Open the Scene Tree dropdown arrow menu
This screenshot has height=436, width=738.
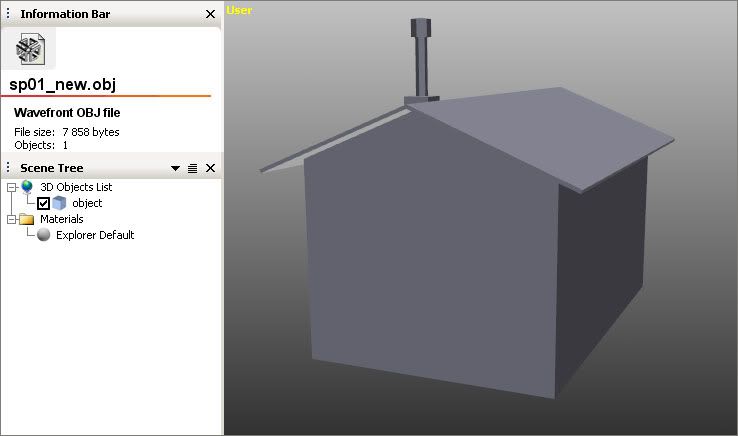click(x=176, y=168)
